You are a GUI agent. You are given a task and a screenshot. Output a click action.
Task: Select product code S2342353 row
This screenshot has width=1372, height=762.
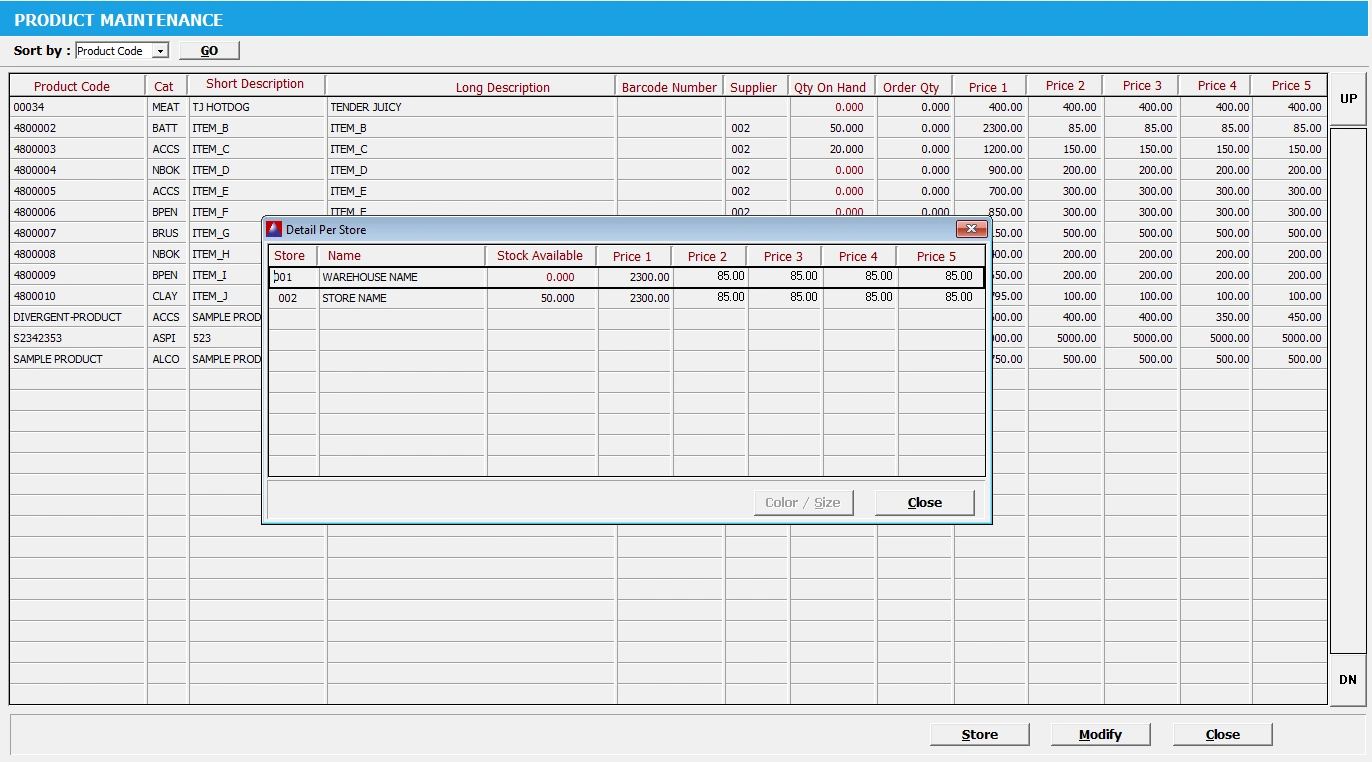pyautogui.click(x=668, y=338)
